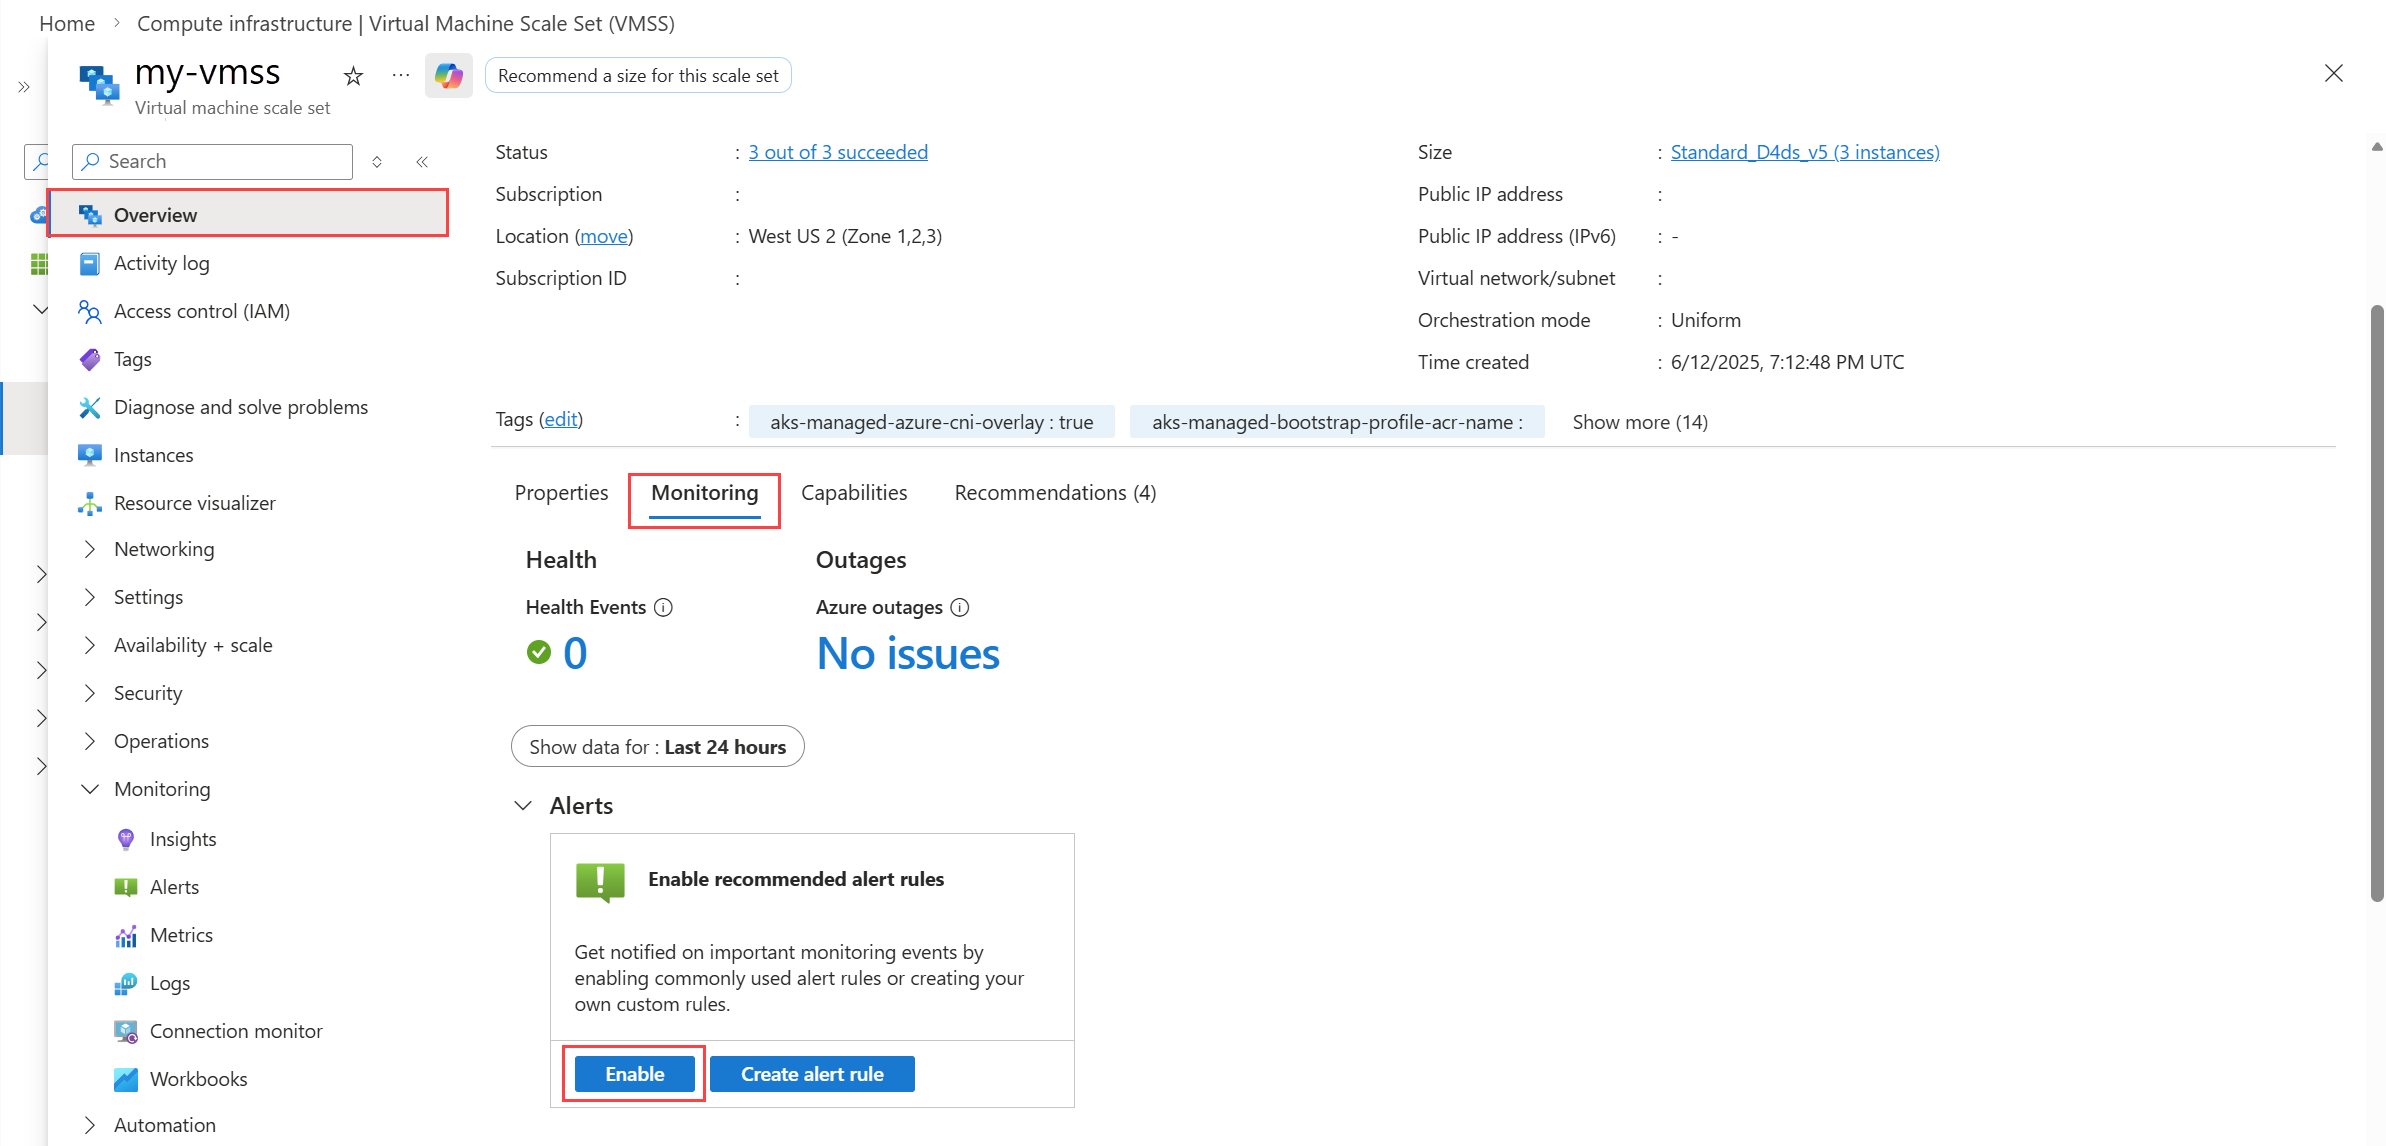This screenshot has height=1146, width=2386.
Task: Expand the portal menu double-arrow at far left
Action: 24,87
